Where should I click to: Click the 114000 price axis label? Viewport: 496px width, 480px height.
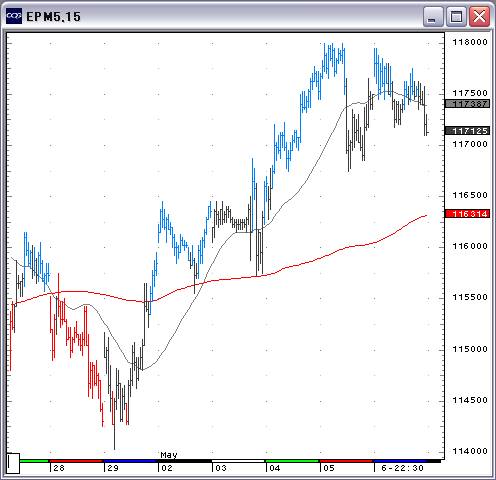coord(470,451)
